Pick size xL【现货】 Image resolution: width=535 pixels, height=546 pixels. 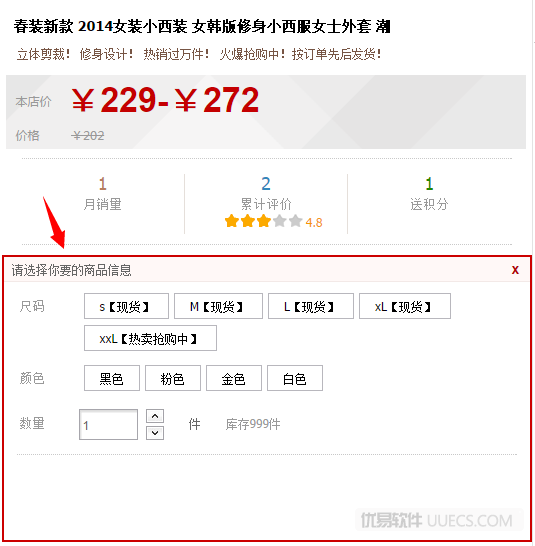tap(405, 306)
